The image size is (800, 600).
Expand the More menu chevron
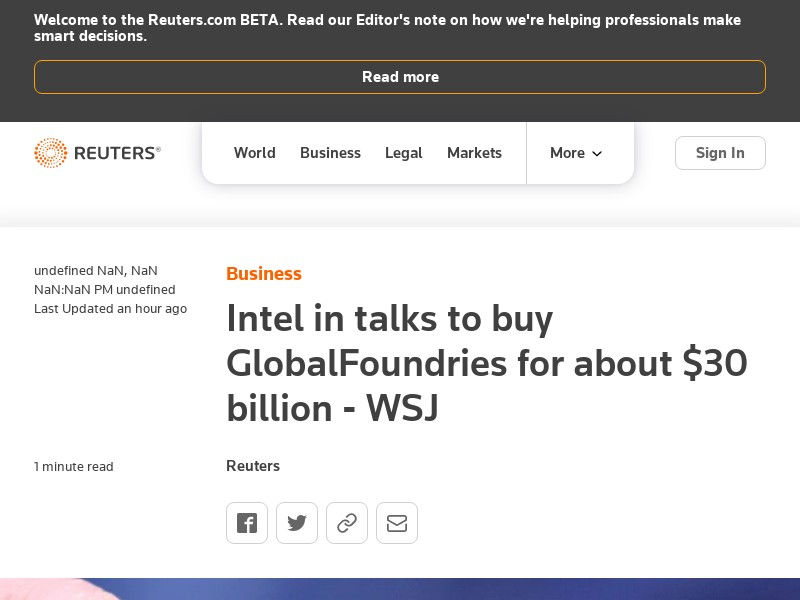point(597,153)
